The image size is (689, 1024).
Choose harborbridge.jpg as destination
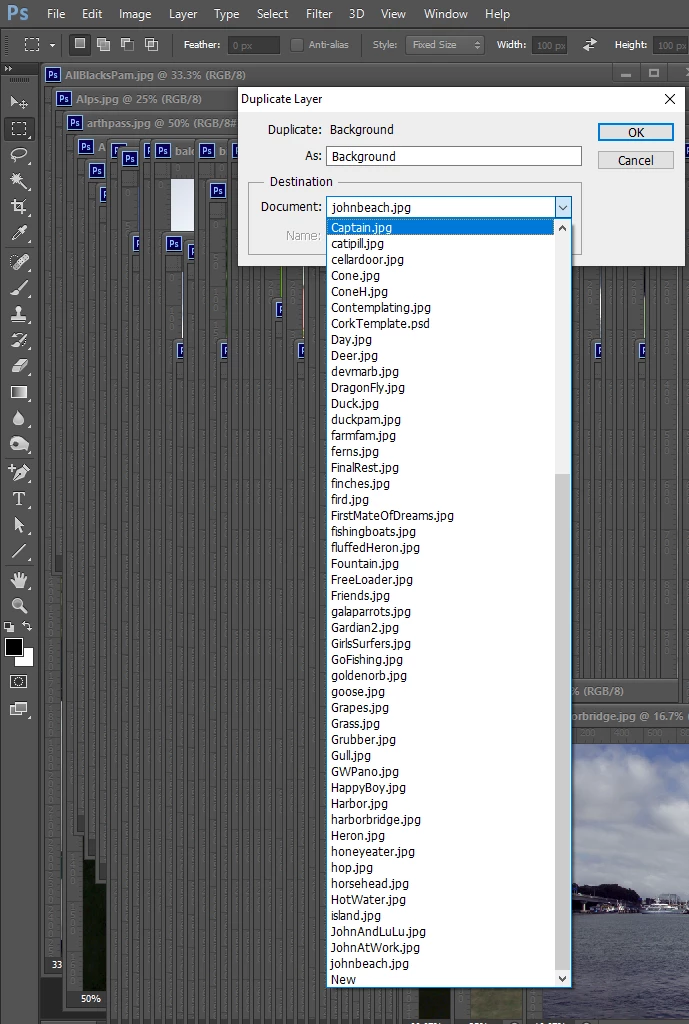coord(440,820)
